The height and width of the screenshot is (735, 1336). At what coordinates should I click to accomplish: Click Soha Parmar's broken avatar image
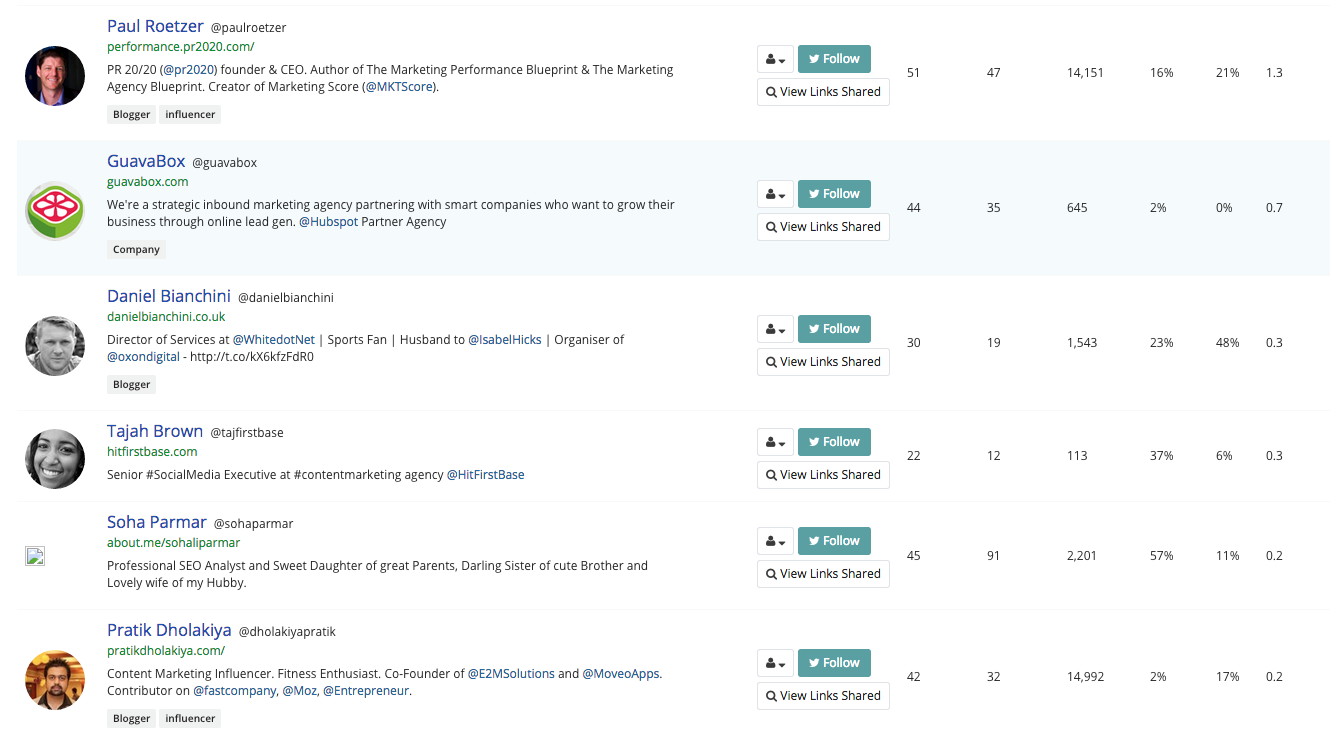point(35,557)
